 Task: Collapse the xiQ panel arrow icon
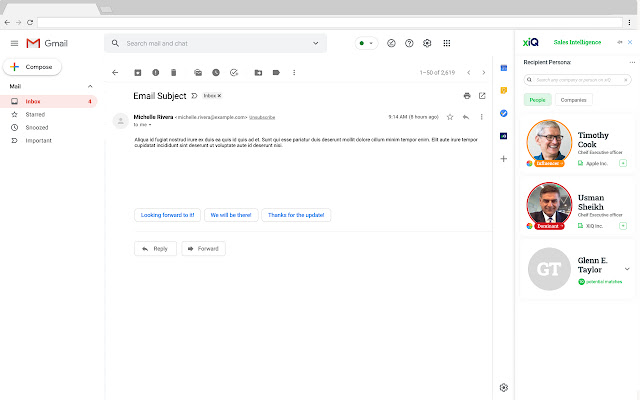pos(620,42)
